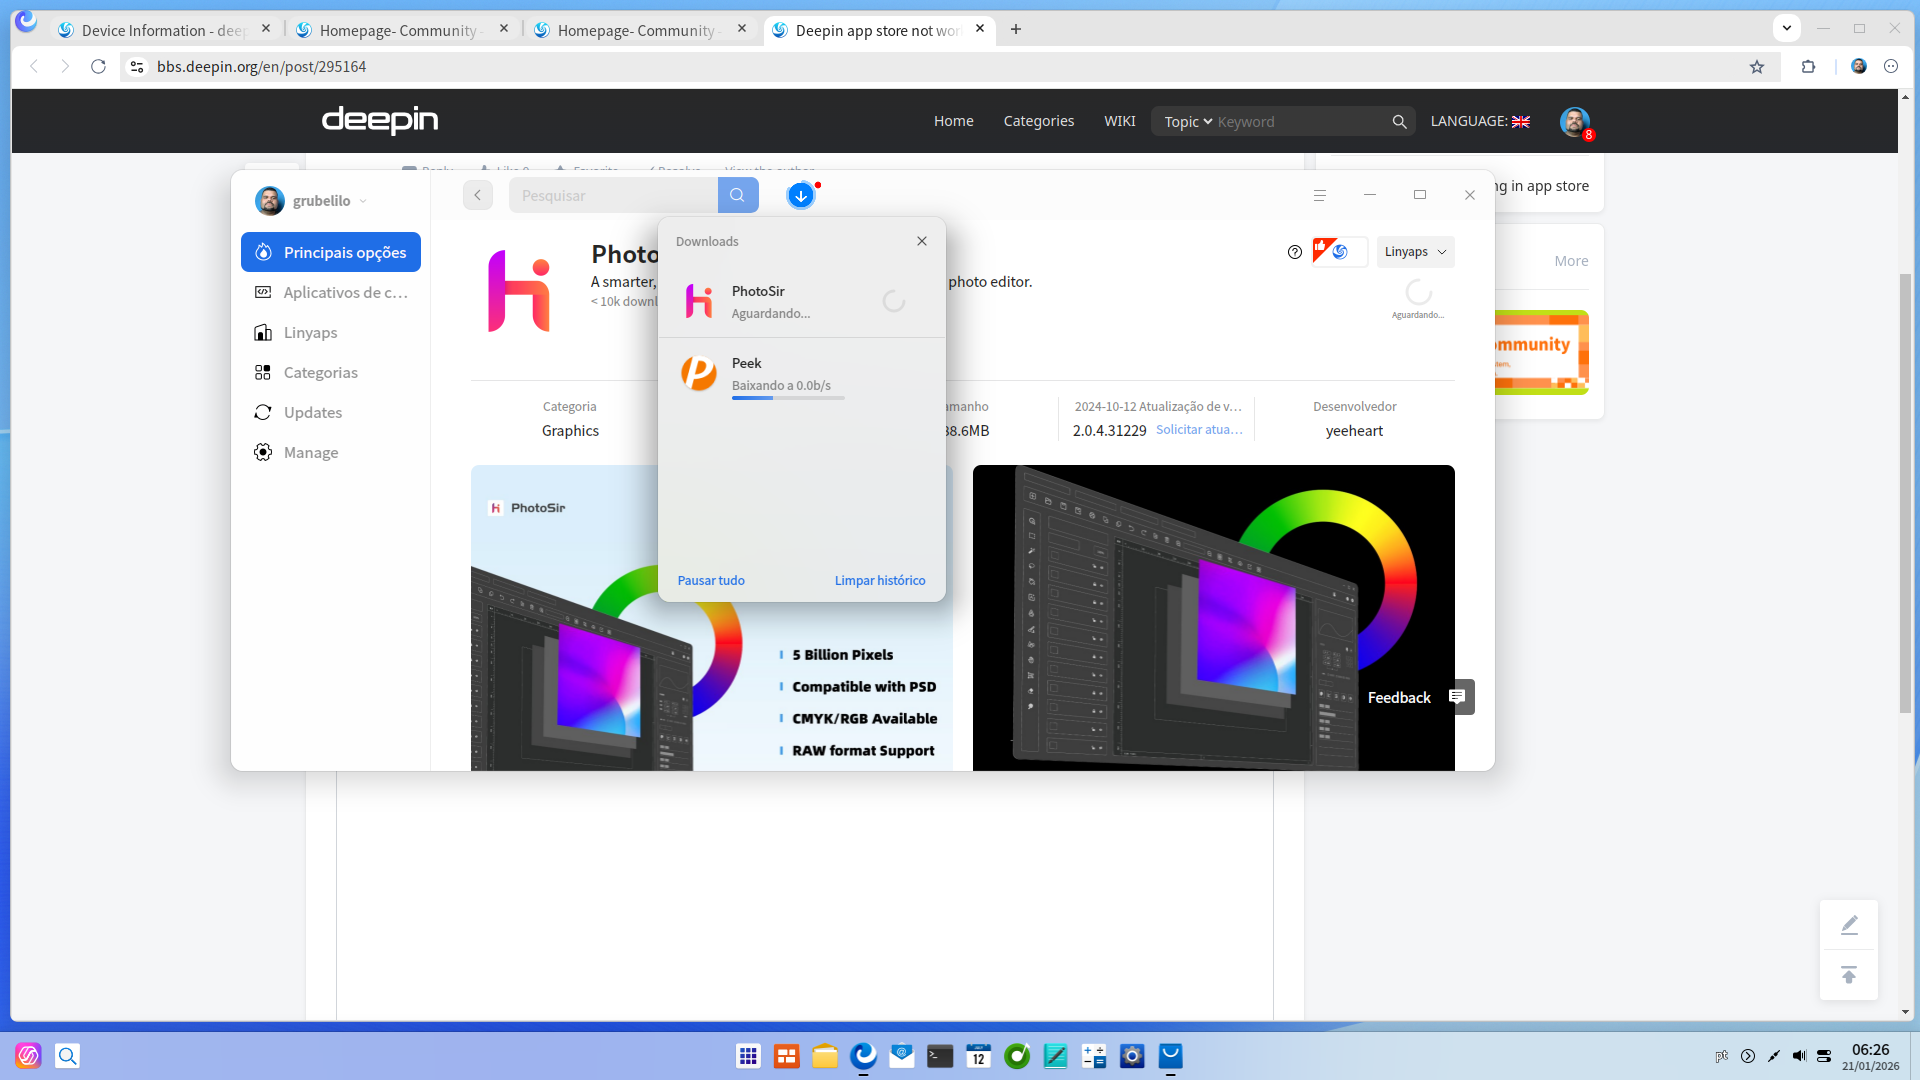Image resolution: width=1920 pixels, height=1080 pixels.
Task: Click the forum edit pencil icon
Action: coord(1849,925)
